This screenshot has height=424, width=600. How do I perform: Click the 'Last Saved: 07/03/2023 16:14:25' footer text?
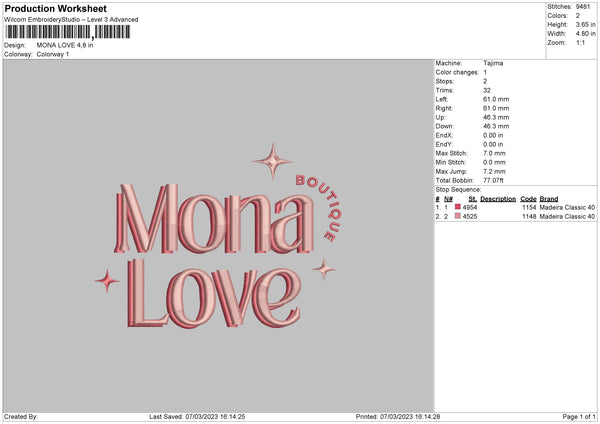pos(197,417)
